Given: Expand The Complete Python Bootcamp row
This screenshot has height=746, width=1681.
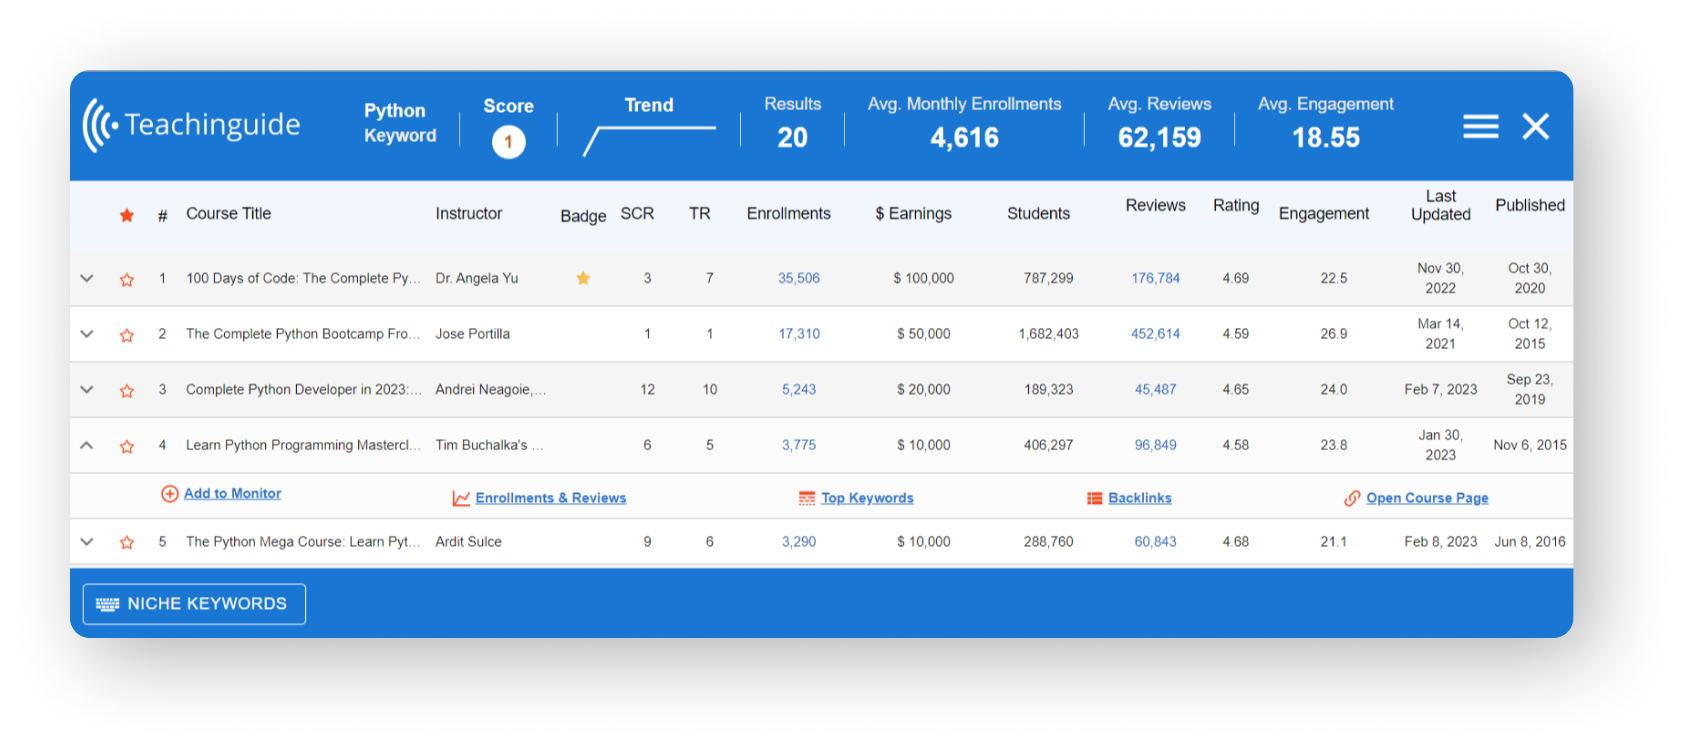Looking at the screenshot, I should click(x=87, y=334).
